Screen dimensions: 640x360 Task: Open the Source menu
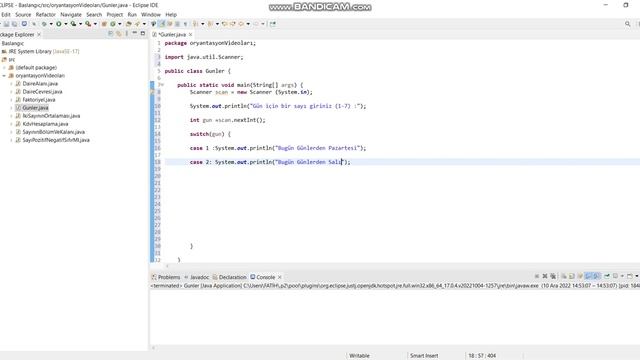[23, 14]
